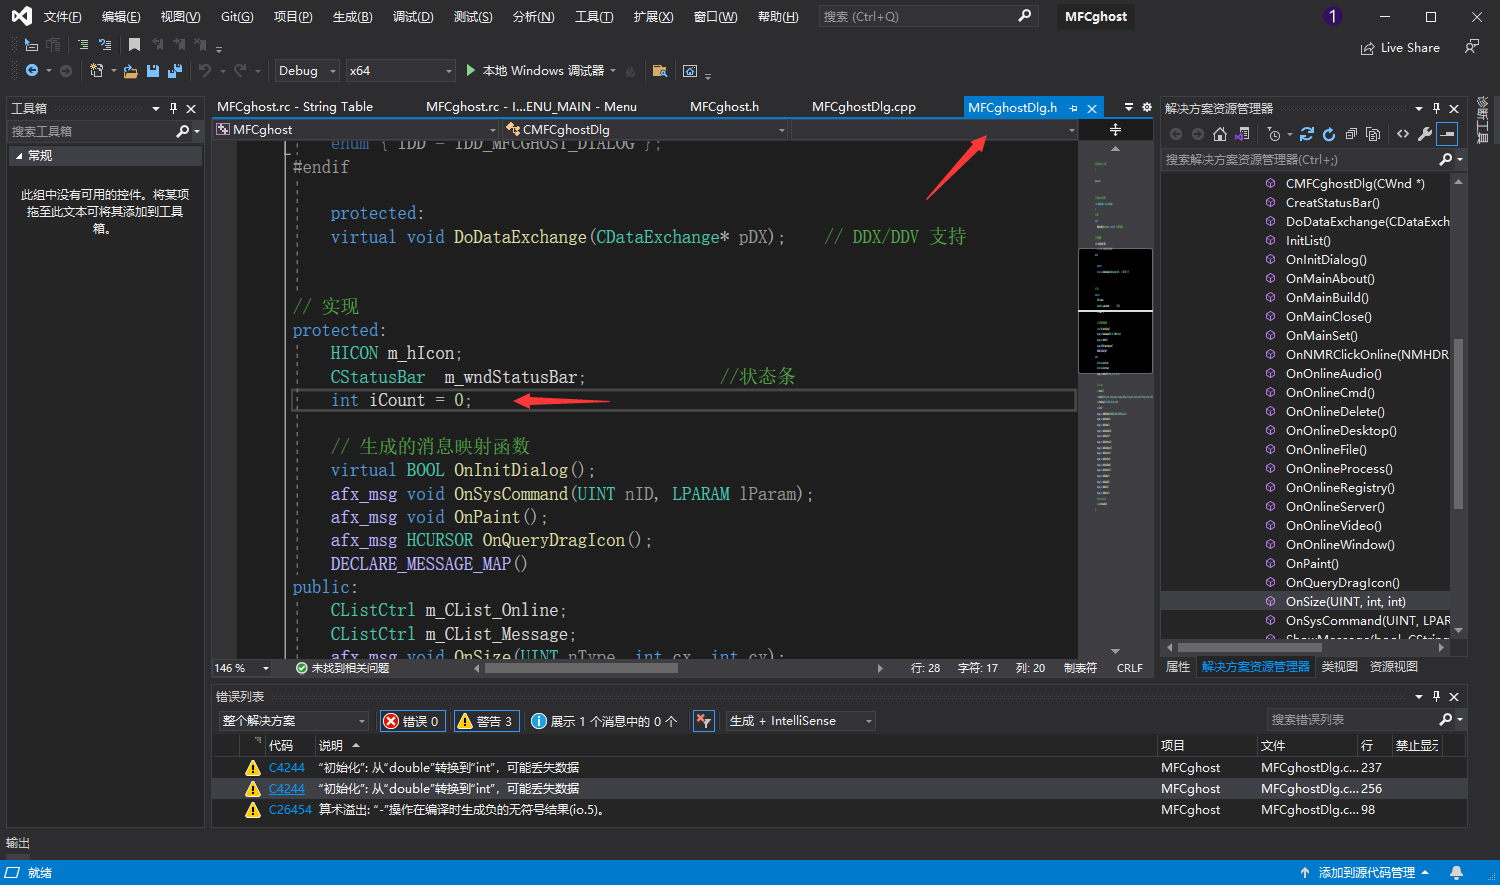Click the Sync with Active Document icon

(1307, 134)
